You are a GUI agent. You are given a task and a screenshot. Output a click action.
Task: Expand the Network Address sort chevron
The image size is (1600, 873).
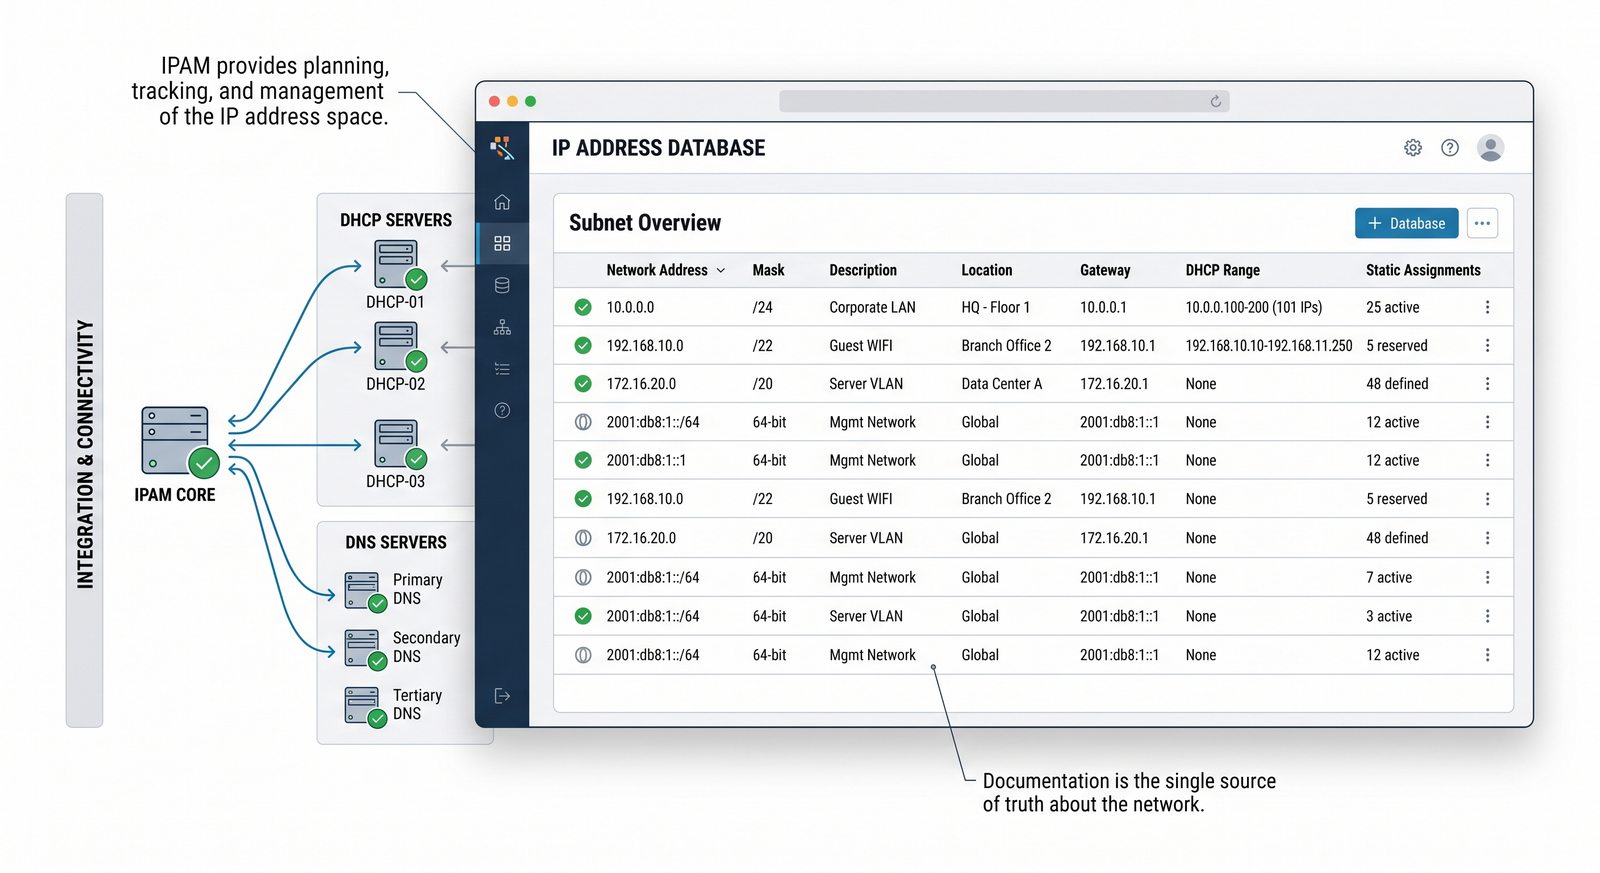[721, 271]
